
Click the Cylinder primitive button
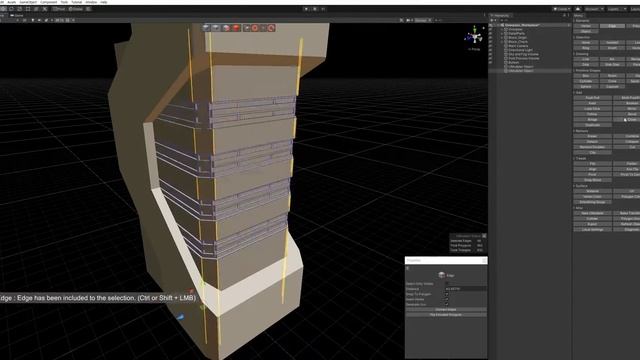click(x=586, y=81)
